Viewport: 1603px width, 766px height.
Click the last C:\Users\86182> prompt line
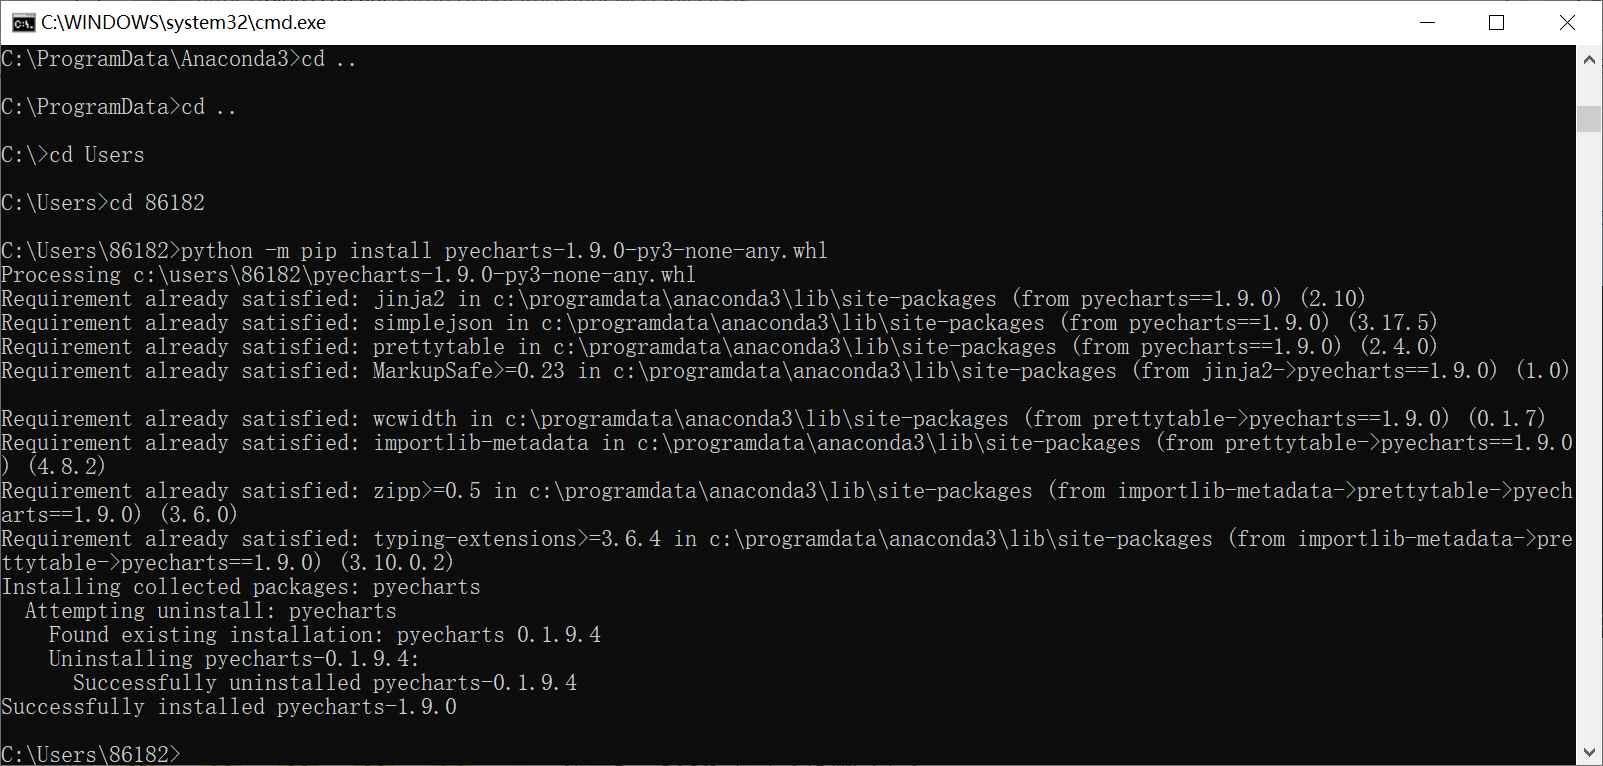(91, 754)
